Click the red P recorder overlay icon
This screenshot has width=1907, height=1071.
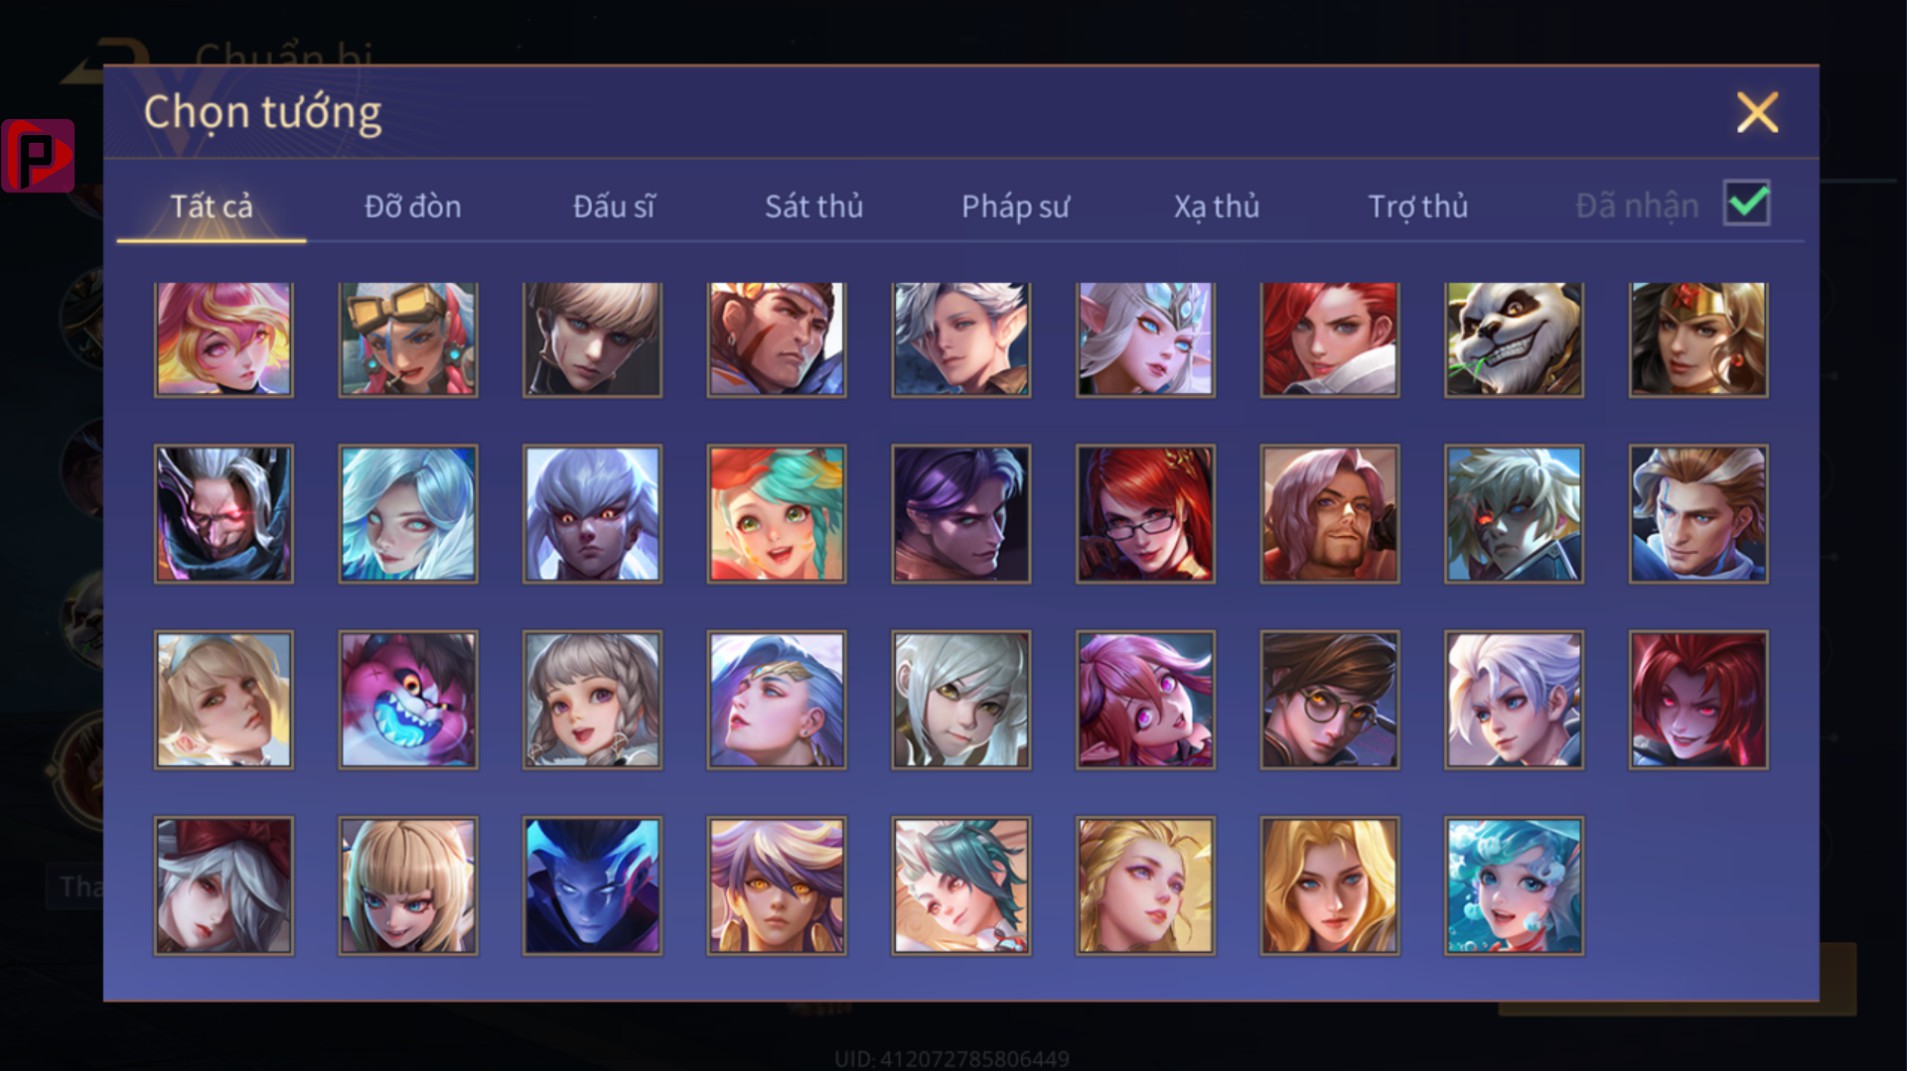click(x=38, y=155)
